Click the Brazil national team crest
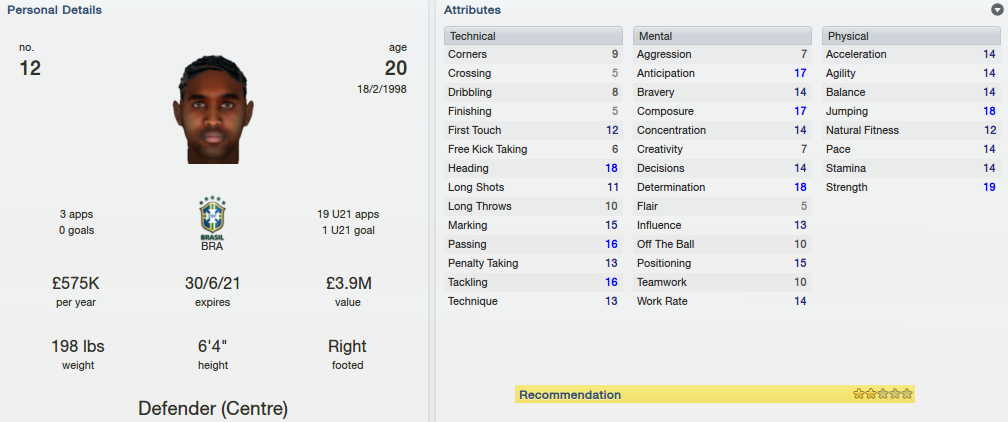 [213, 218]
